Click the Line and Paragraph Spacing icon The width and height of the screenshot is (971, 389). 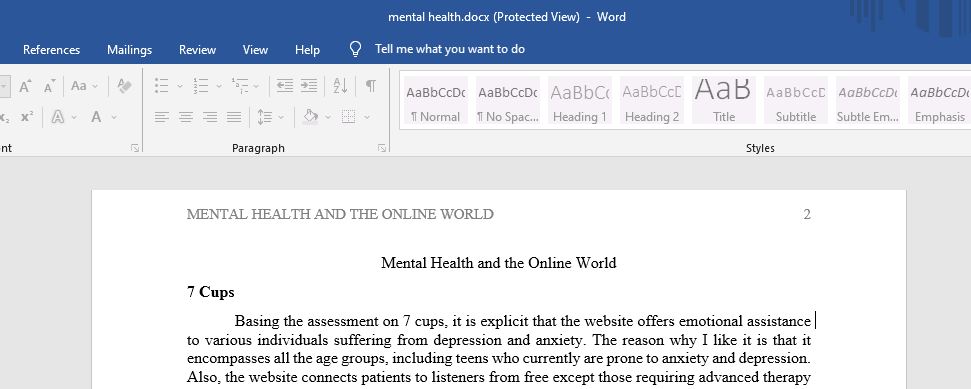(264, 116)
